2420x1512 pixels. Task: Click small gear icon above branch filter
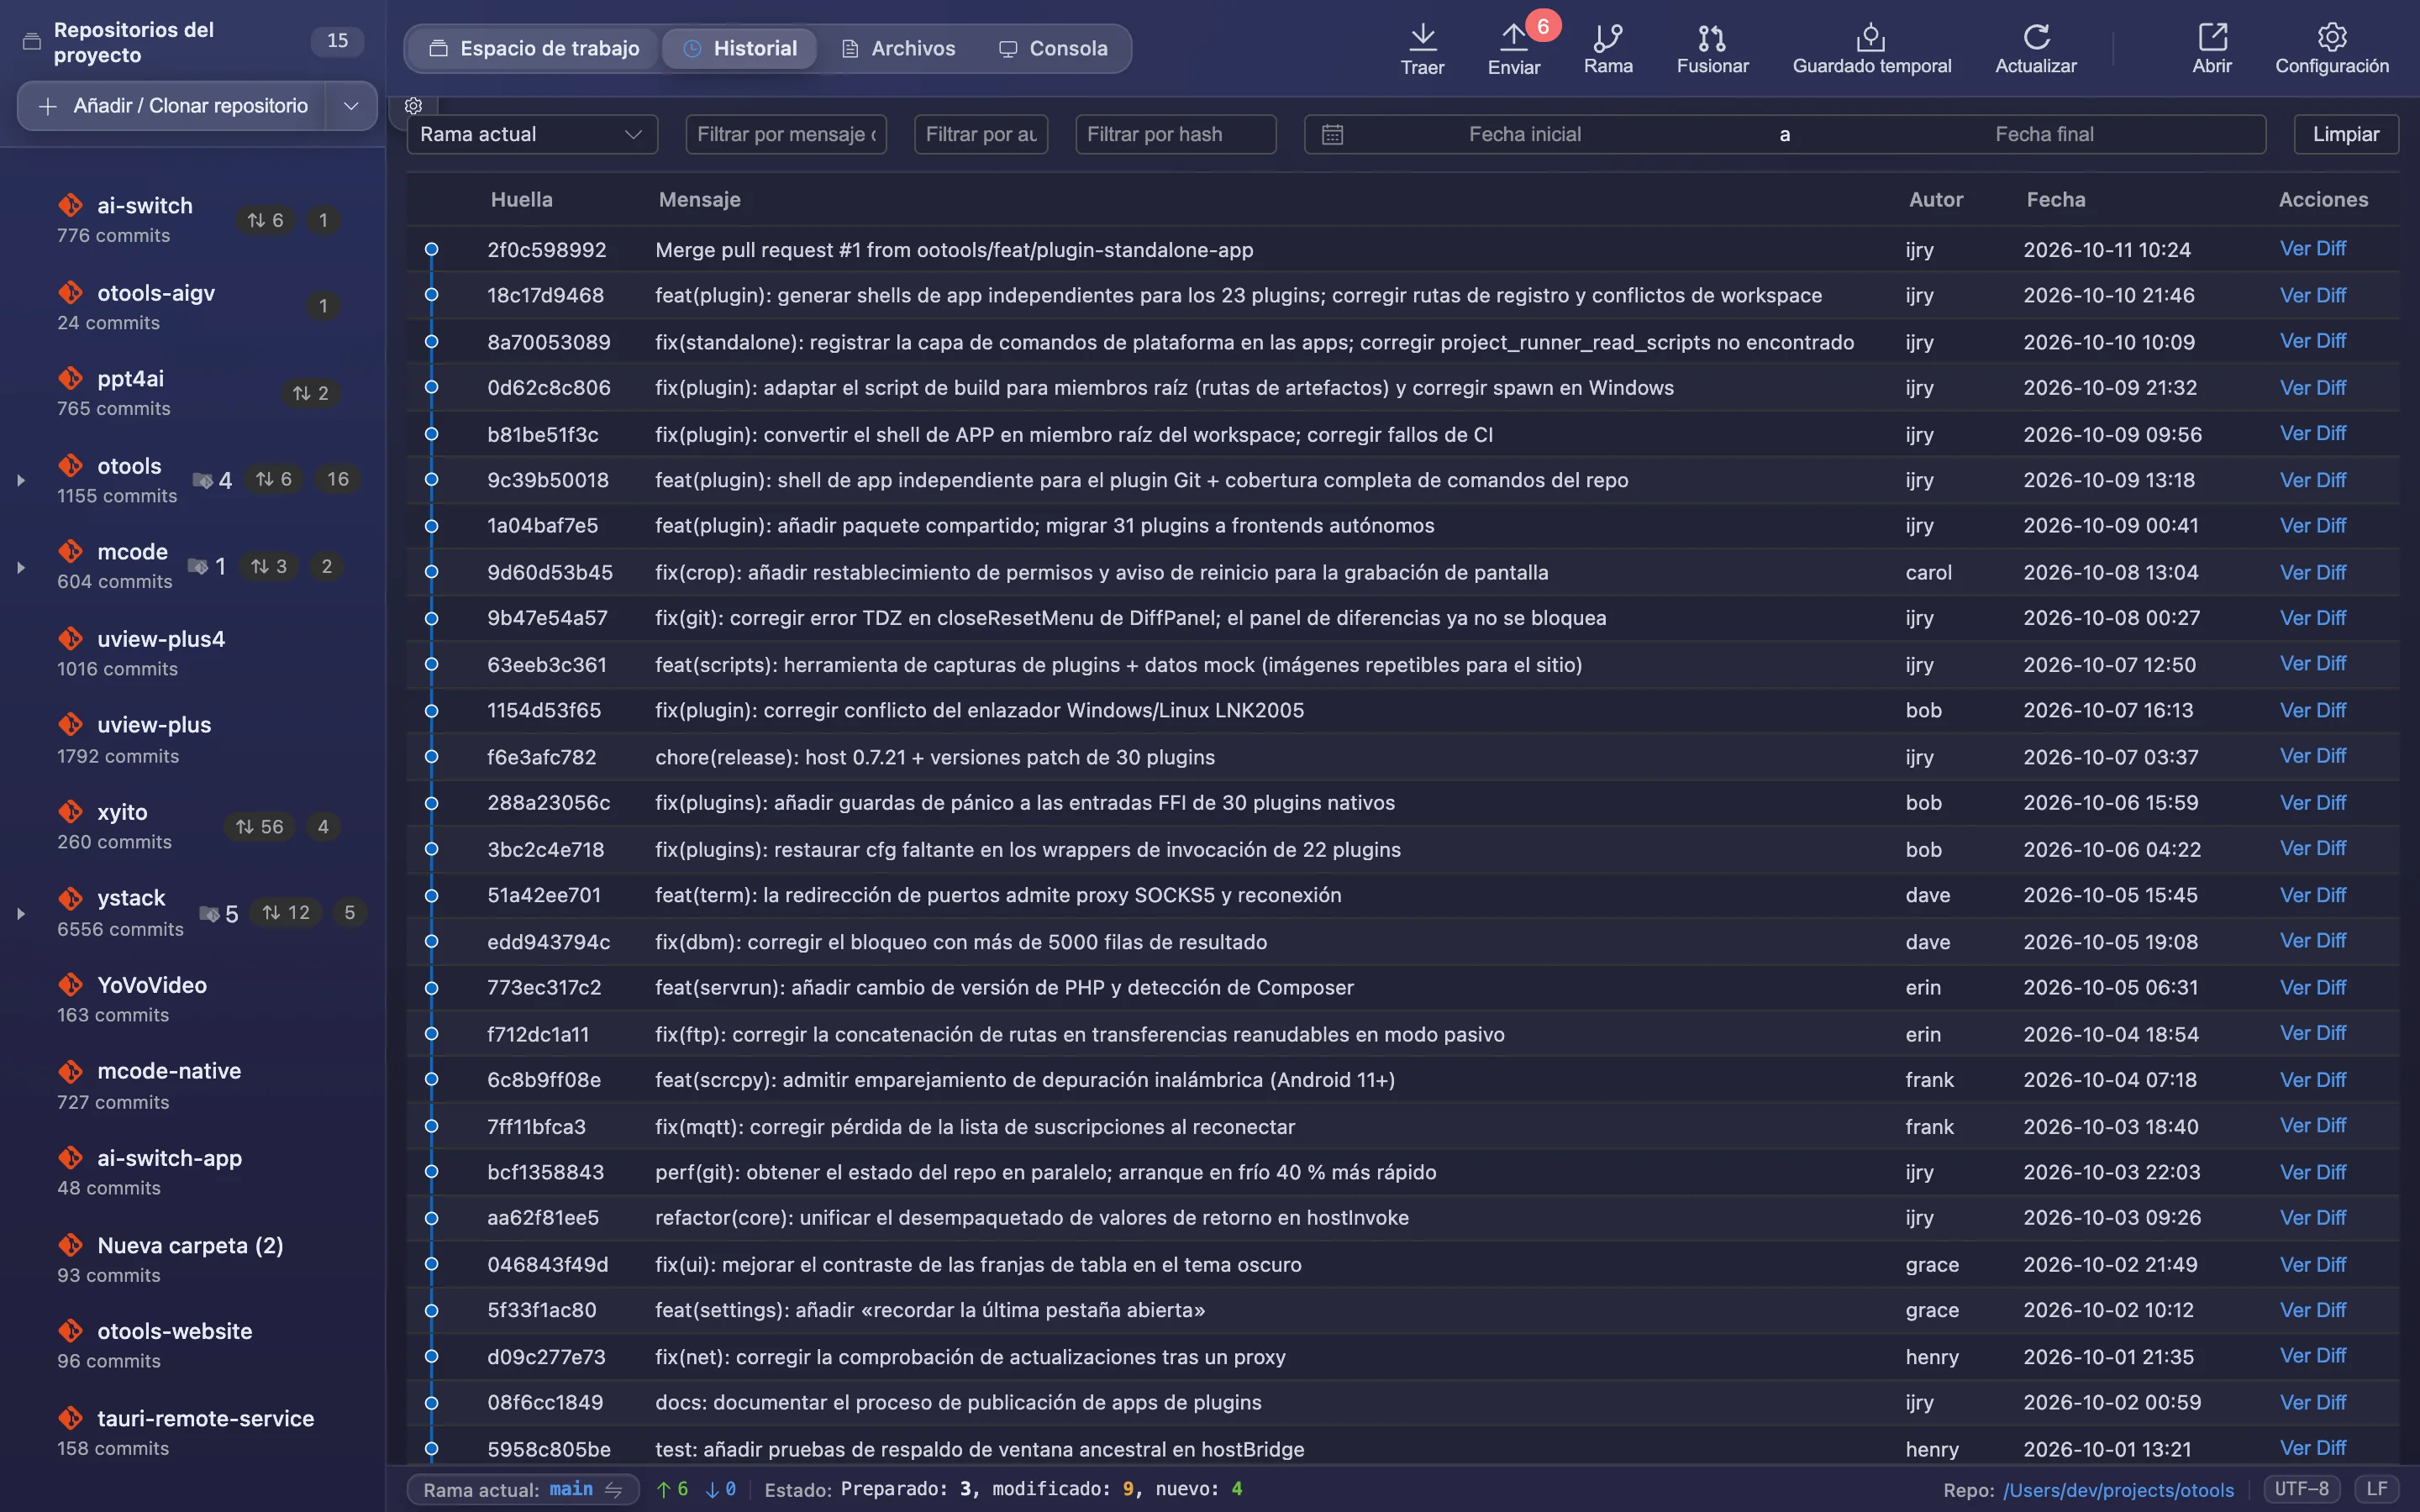(x=413, y=105)
